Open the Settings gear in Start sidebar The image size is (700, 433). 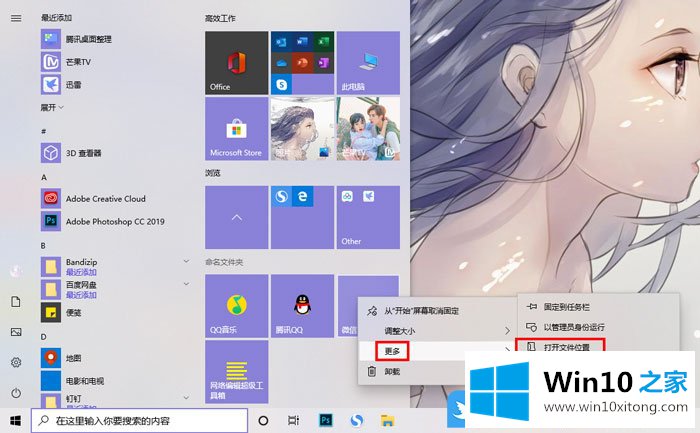tap(16, 362)
